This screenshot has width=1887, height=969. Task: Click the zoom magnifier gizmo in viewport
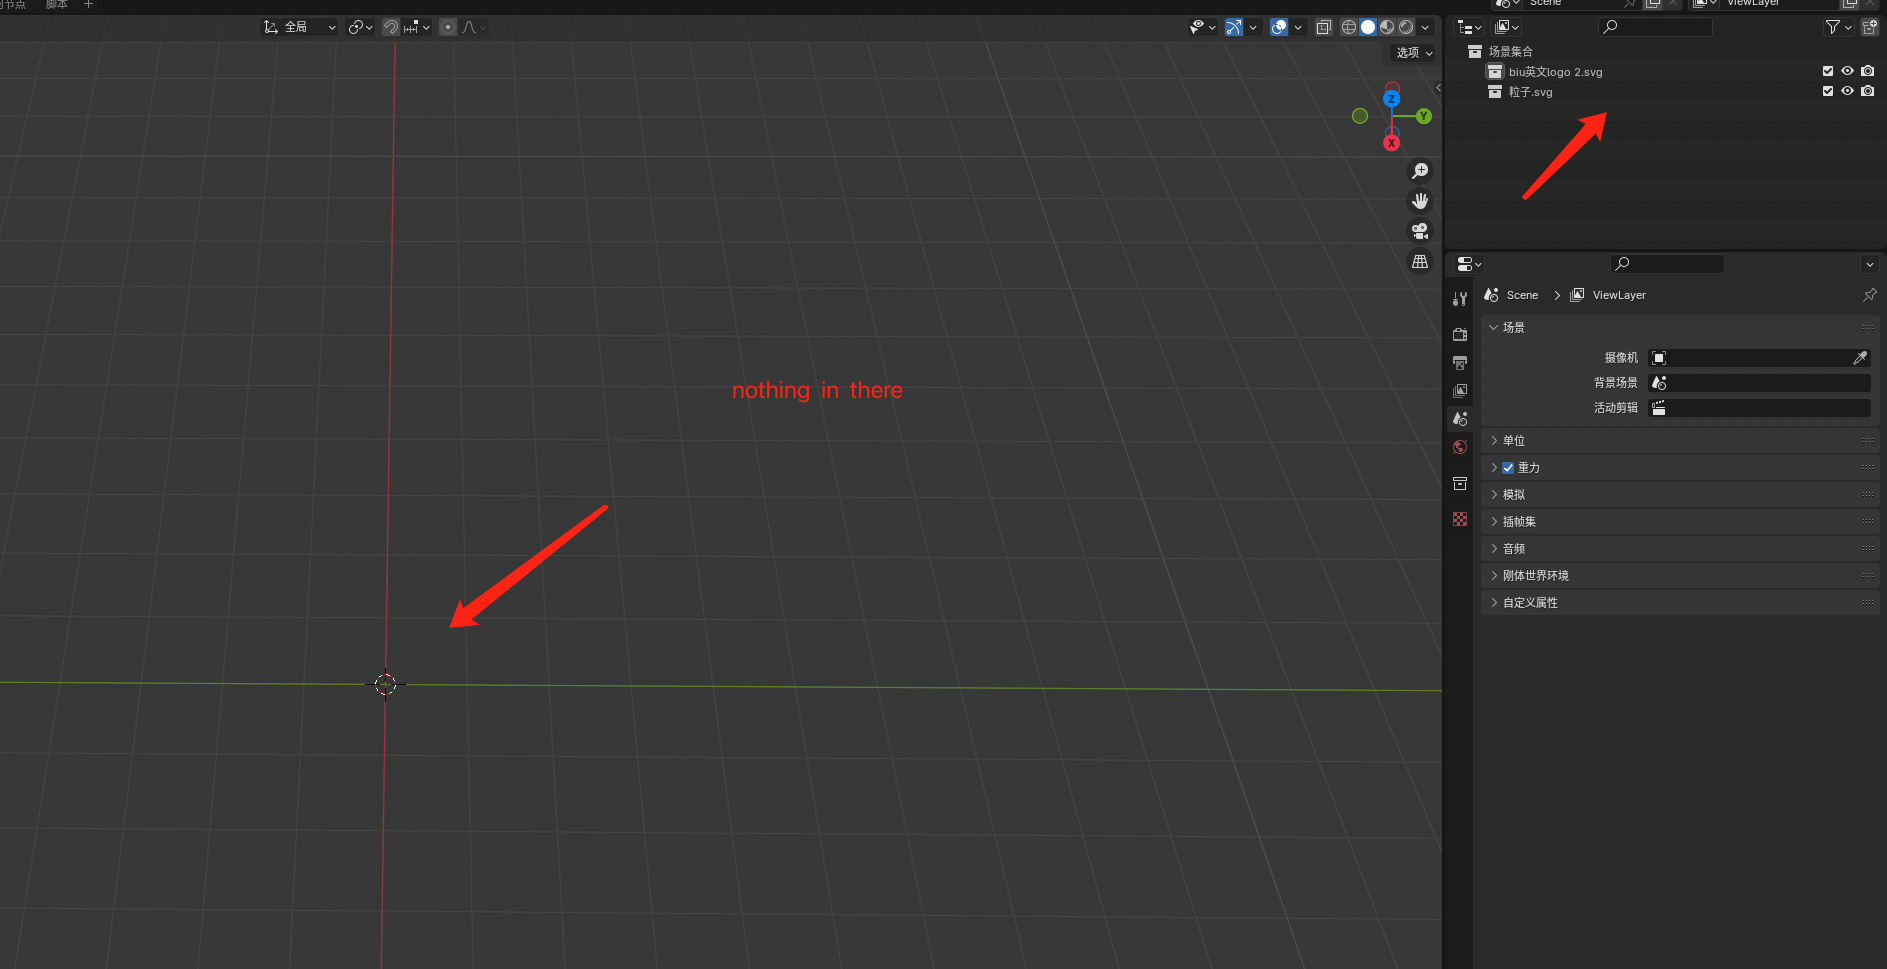pyautogui.click(x=1420, y=171)
